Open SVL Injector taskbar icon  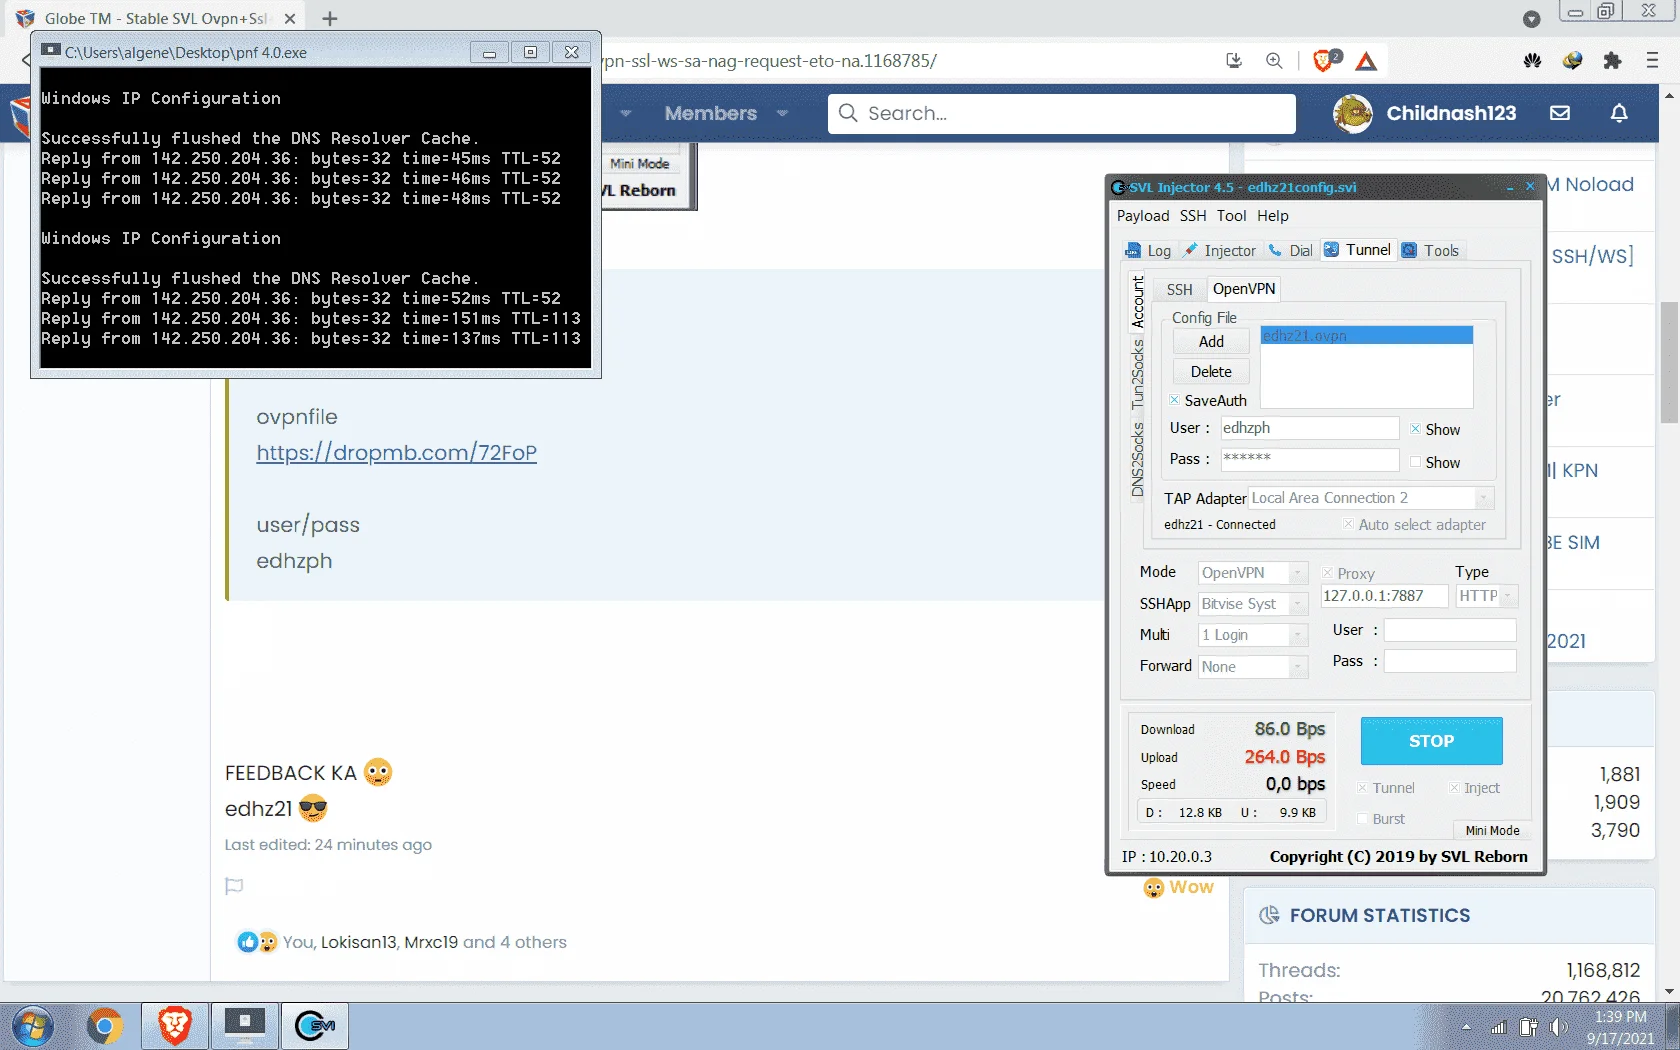pos(315,1026)
